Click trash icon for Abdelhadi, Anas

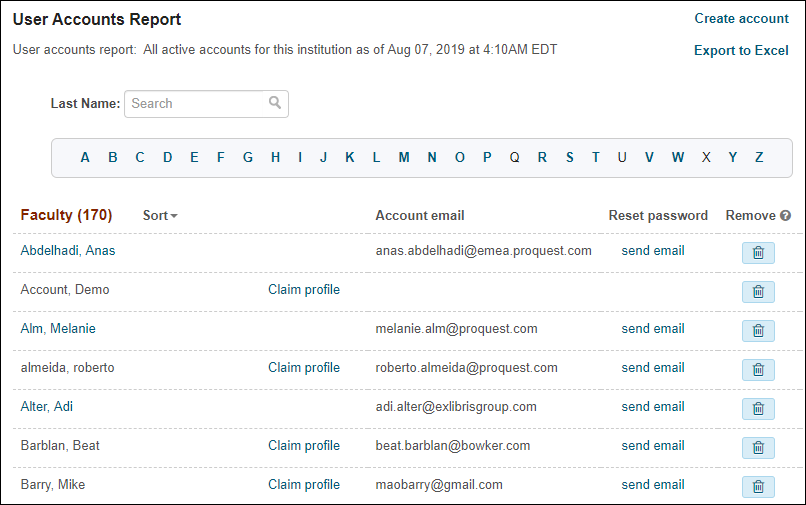tap(758, 253)
